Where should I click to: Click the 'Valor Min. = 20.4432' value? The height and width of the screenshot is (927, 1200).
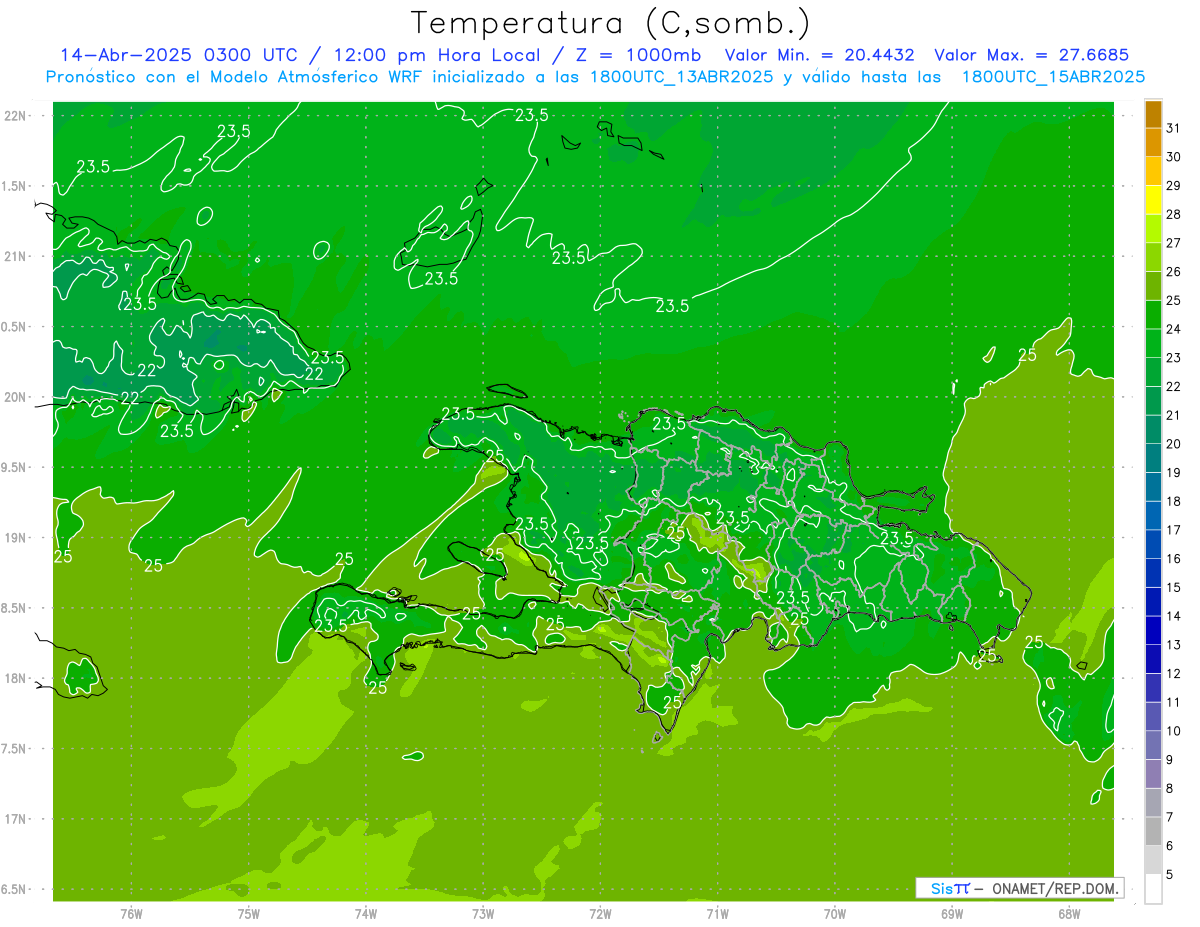click(x=820, y=55)
